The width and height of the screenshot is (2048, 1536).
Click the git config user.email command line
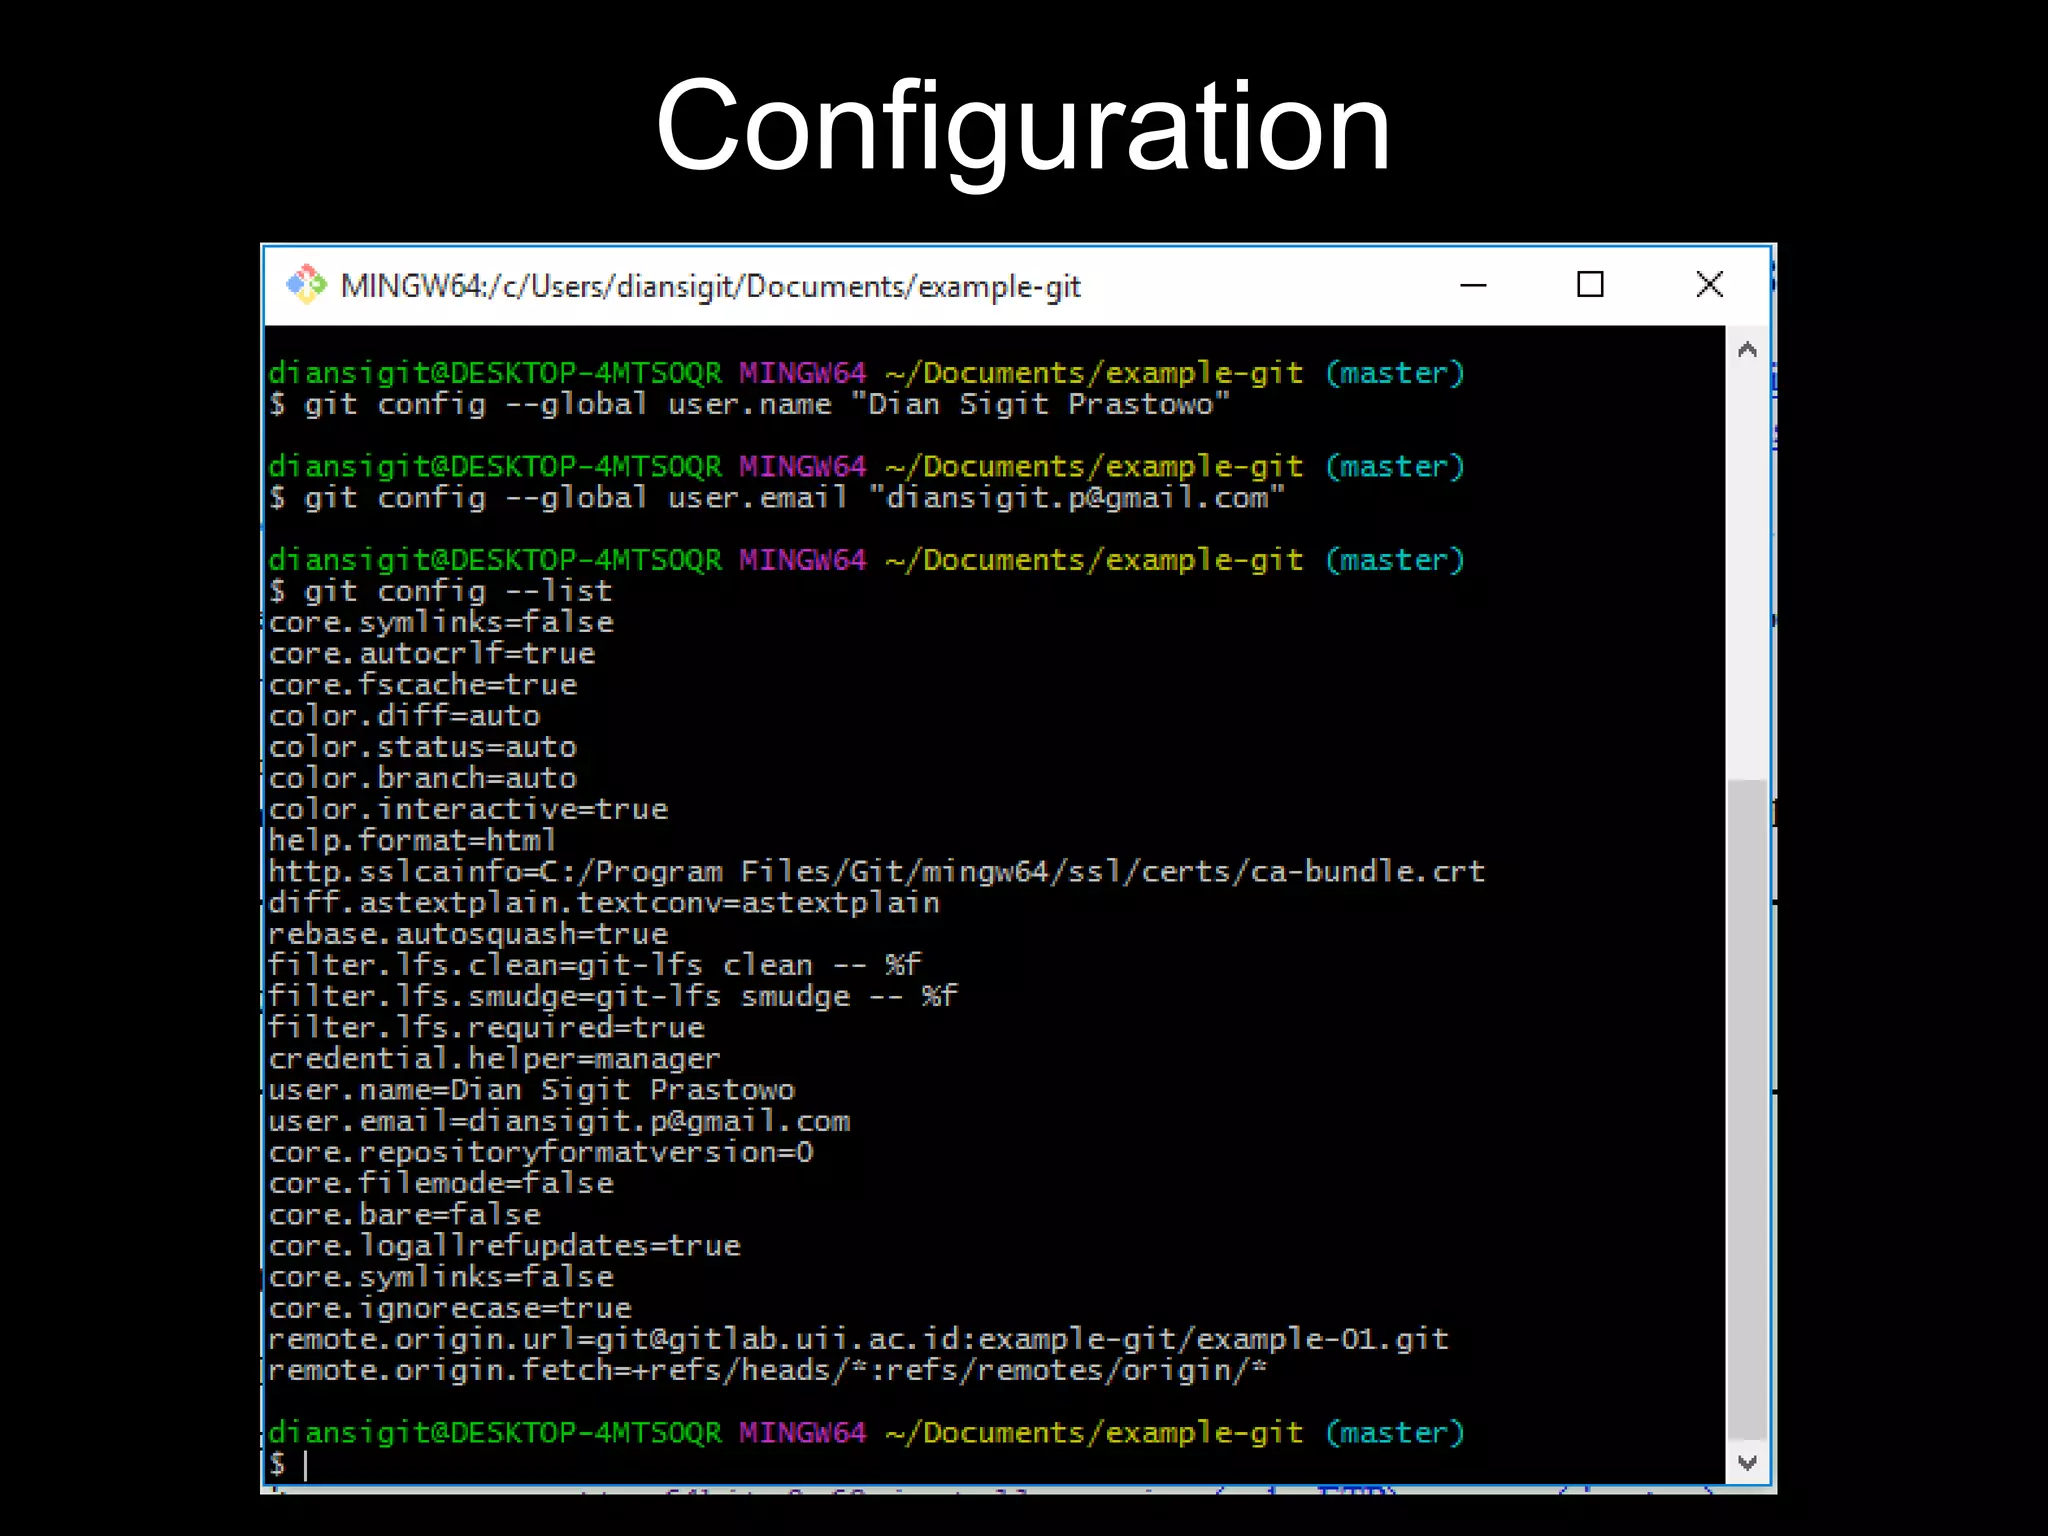(776, 498)
